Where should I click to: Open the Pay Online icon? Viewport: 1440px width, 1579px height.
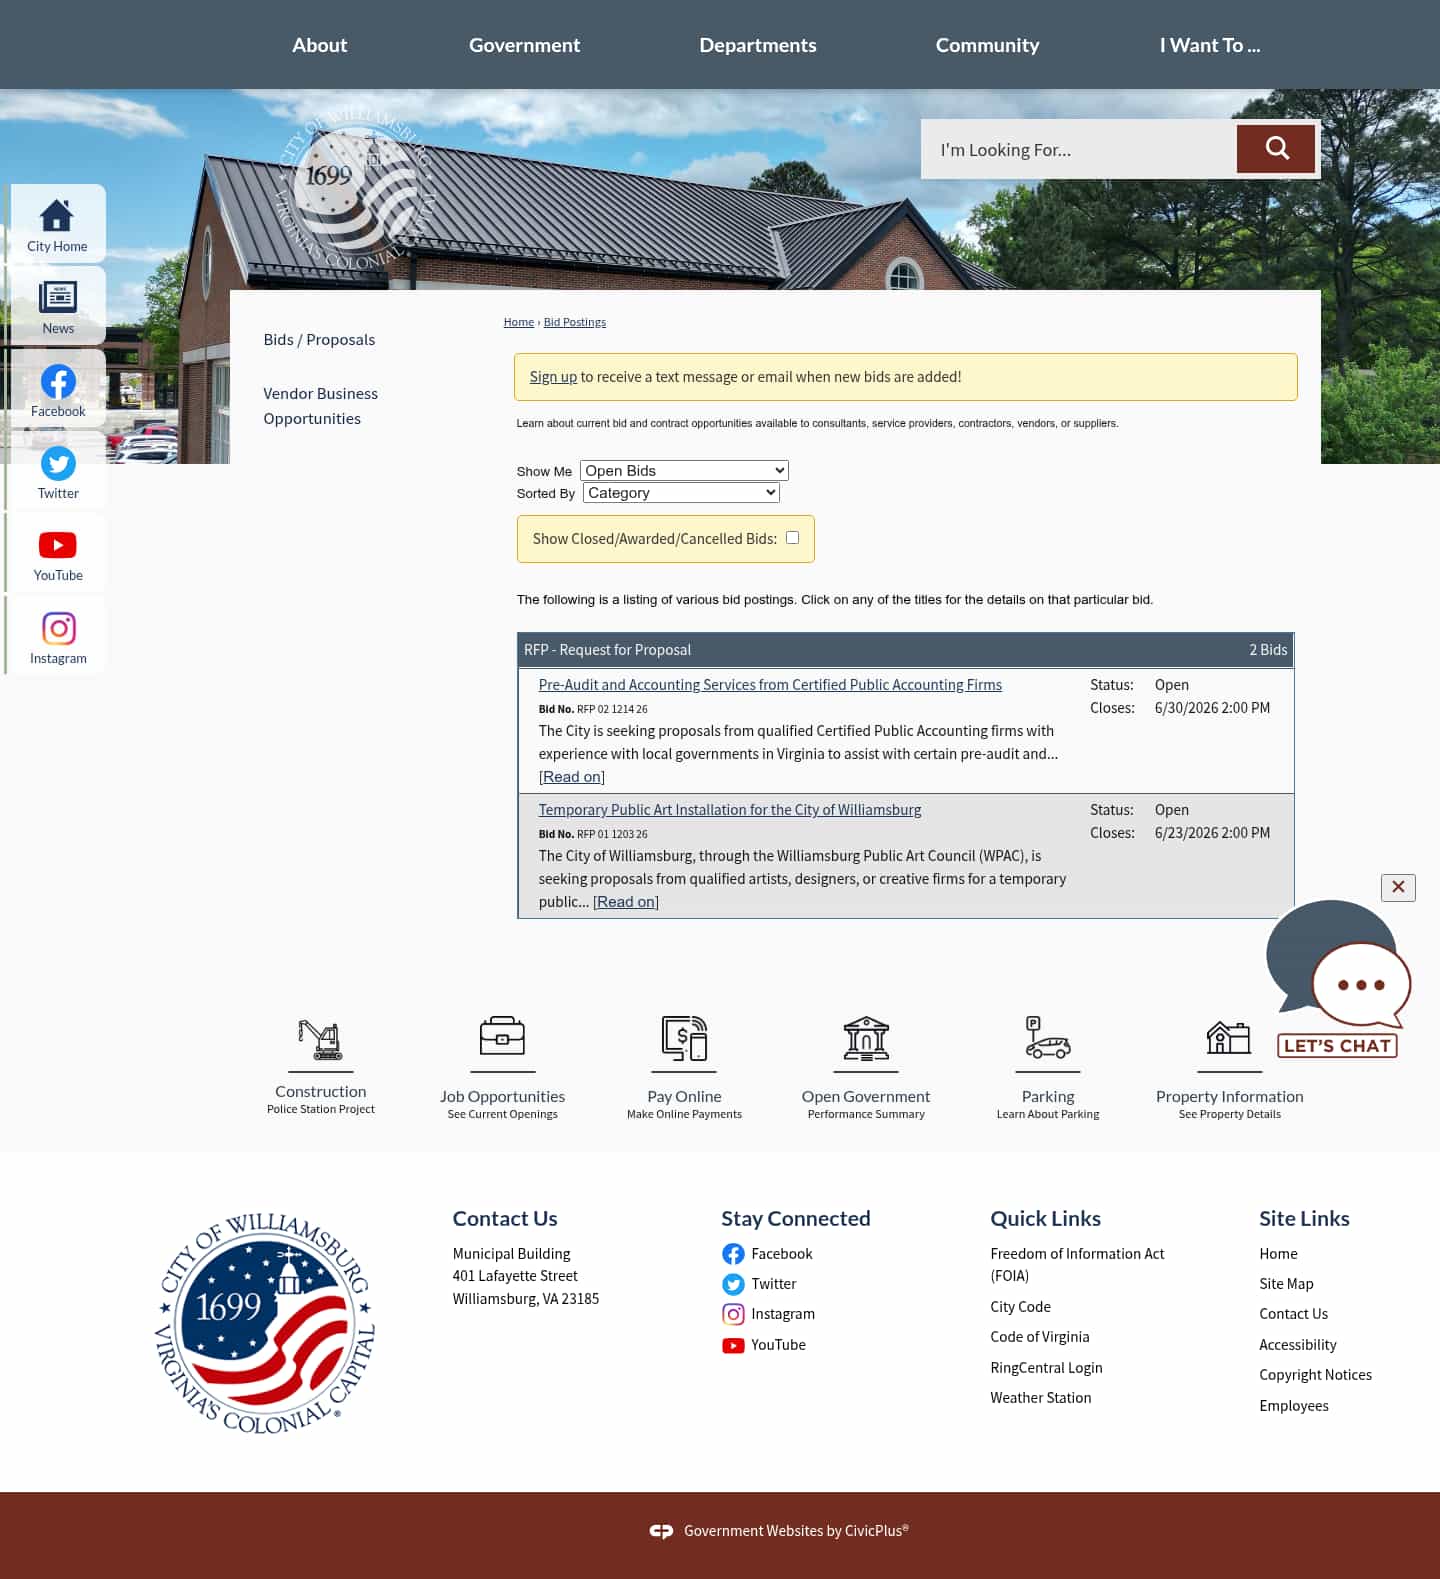coord(684,1038)
